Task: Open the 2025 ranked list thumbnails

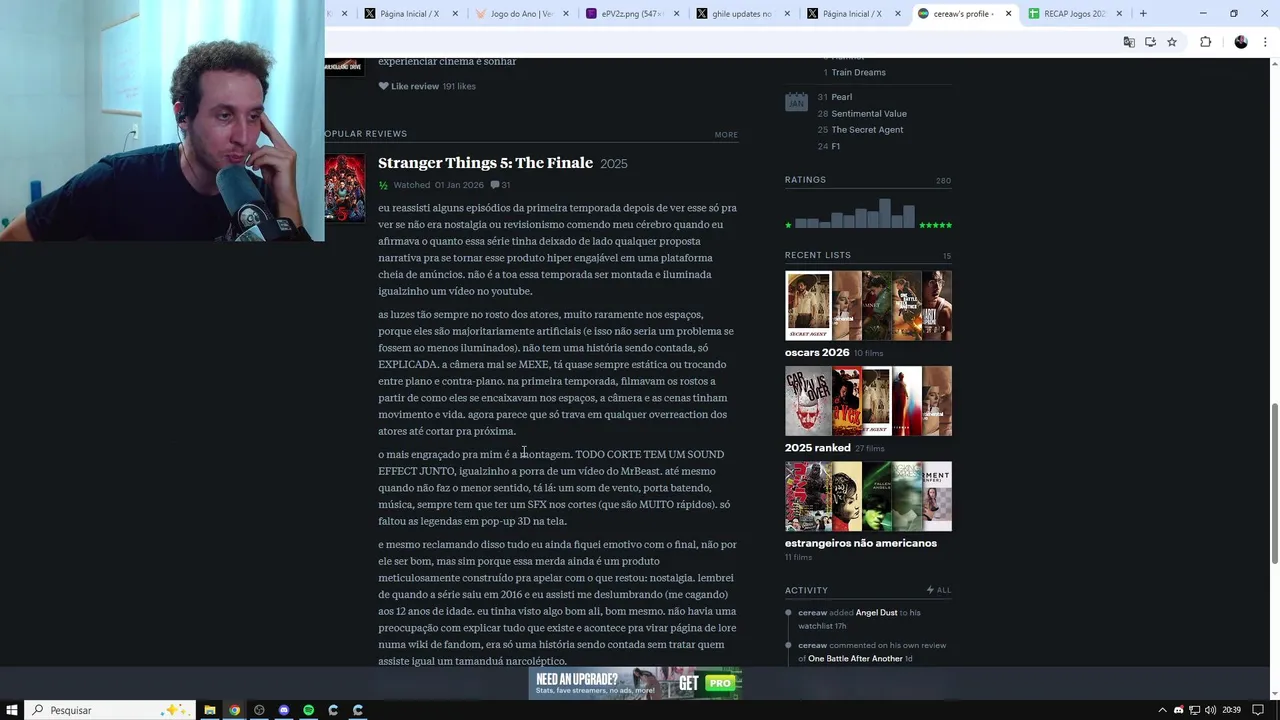Action: (868, 401)
